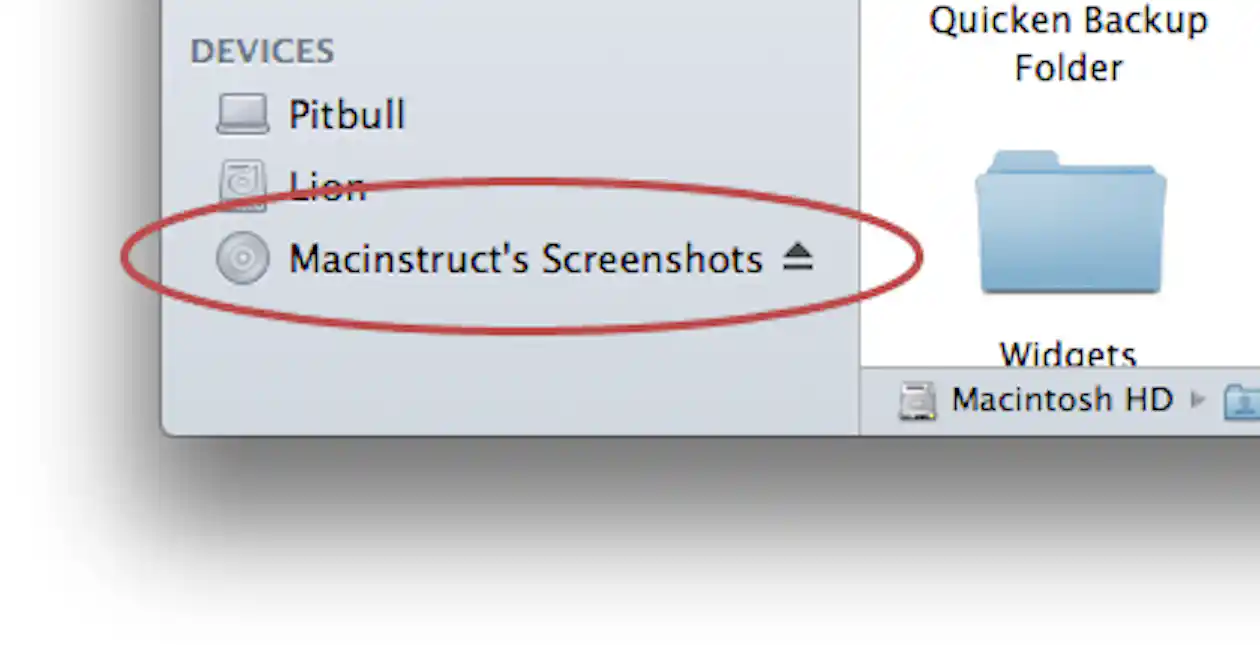Screen dimensions: 1260x645
Task: Select the Macinstruct's Screenshots sidebar label
Action: tap(526, 259)
